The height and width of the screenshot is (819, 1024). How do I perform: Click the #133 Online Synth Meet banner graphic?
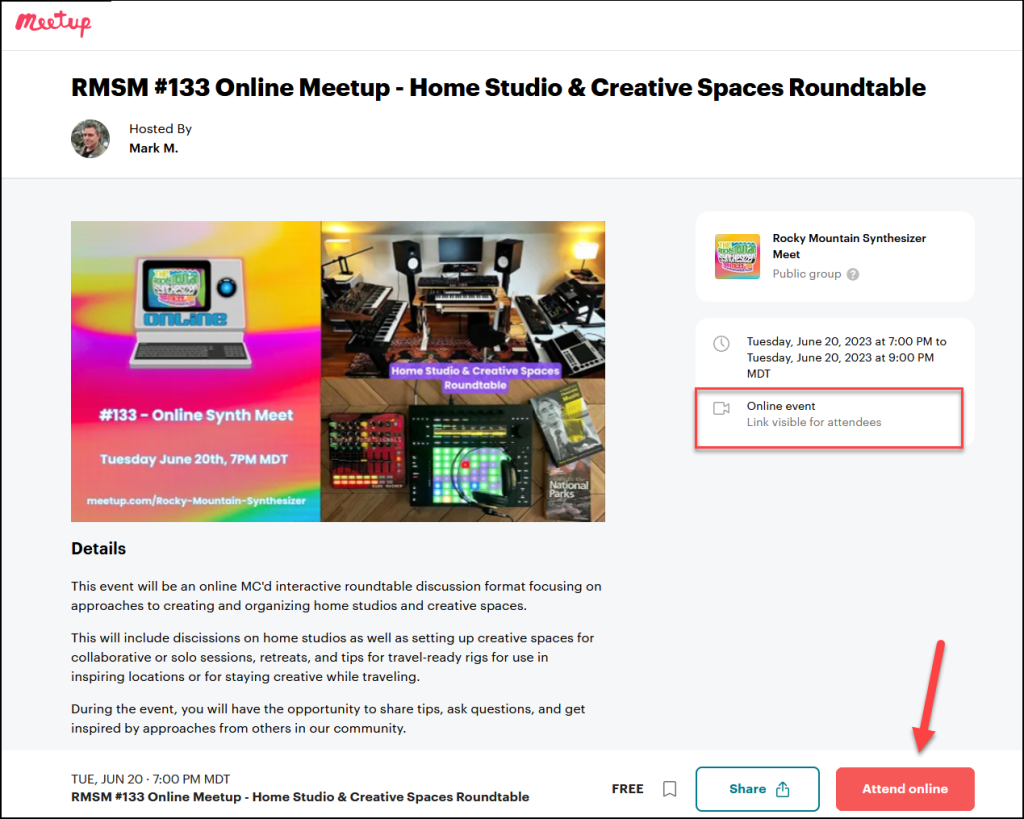click(x=196, y=371)
